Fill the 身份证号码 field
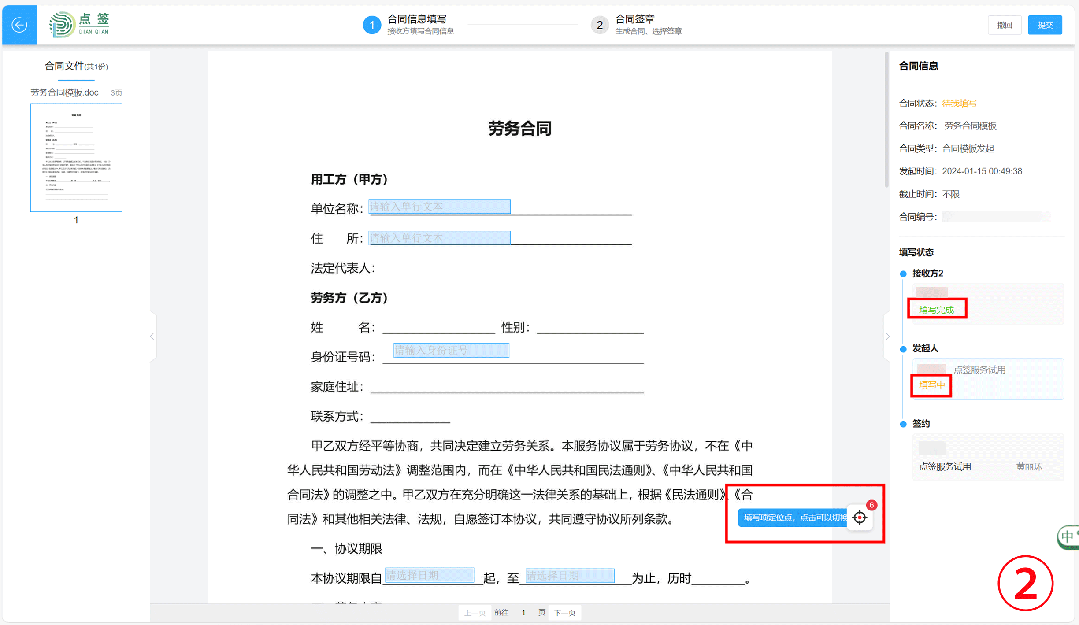This screenshot has width=1079, height=625. (x=451, y=350)
